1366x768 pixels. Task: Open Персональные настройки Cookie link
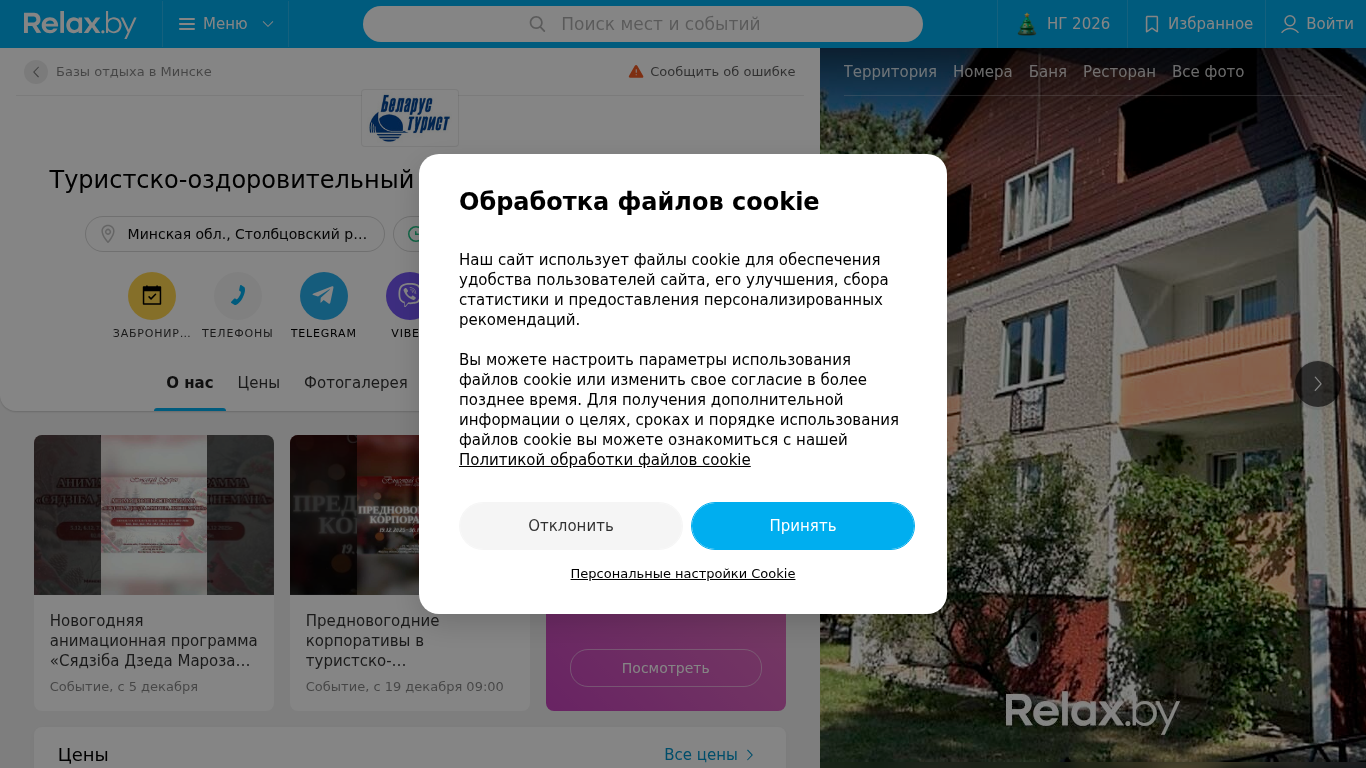pyautogui.click(x=683, y=574)
